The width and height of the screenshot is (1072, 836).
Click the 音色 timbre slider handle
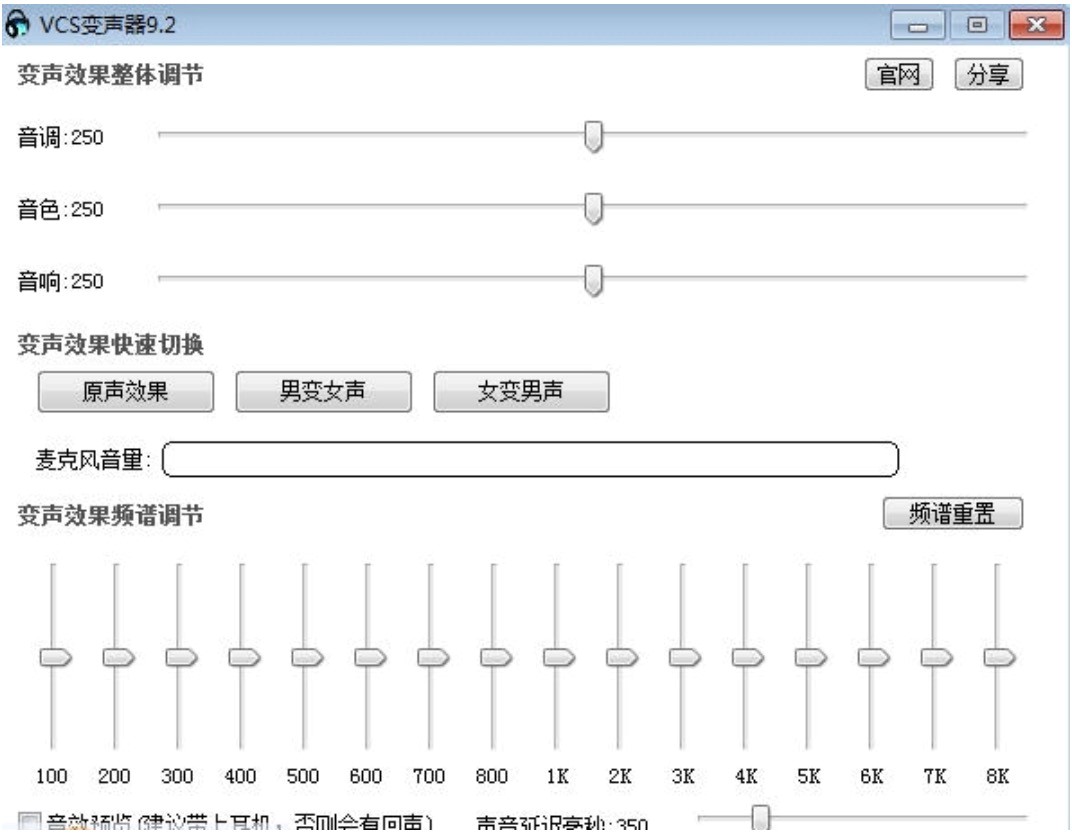[593, 208]
